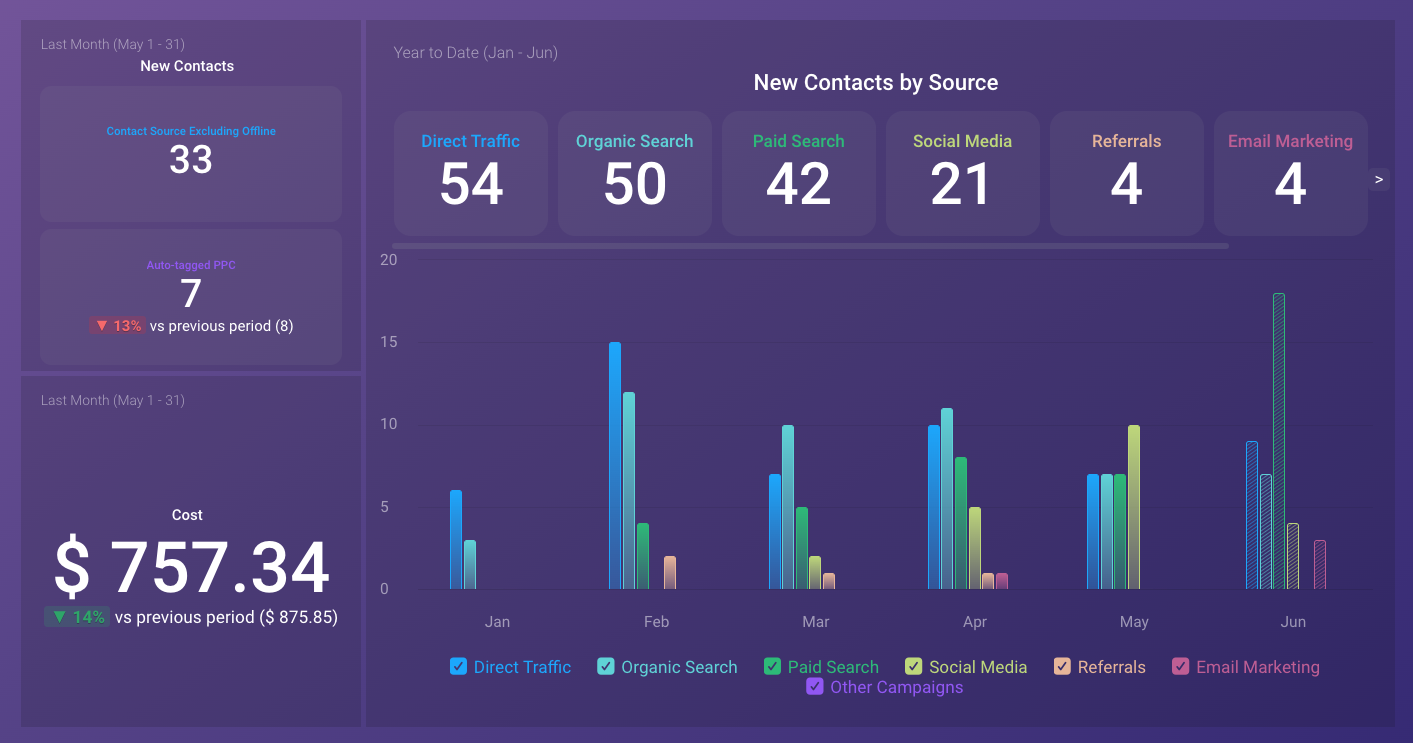
Task: Click the Year to Date (Jan - Jun) label
Action: tap(476, 52)
